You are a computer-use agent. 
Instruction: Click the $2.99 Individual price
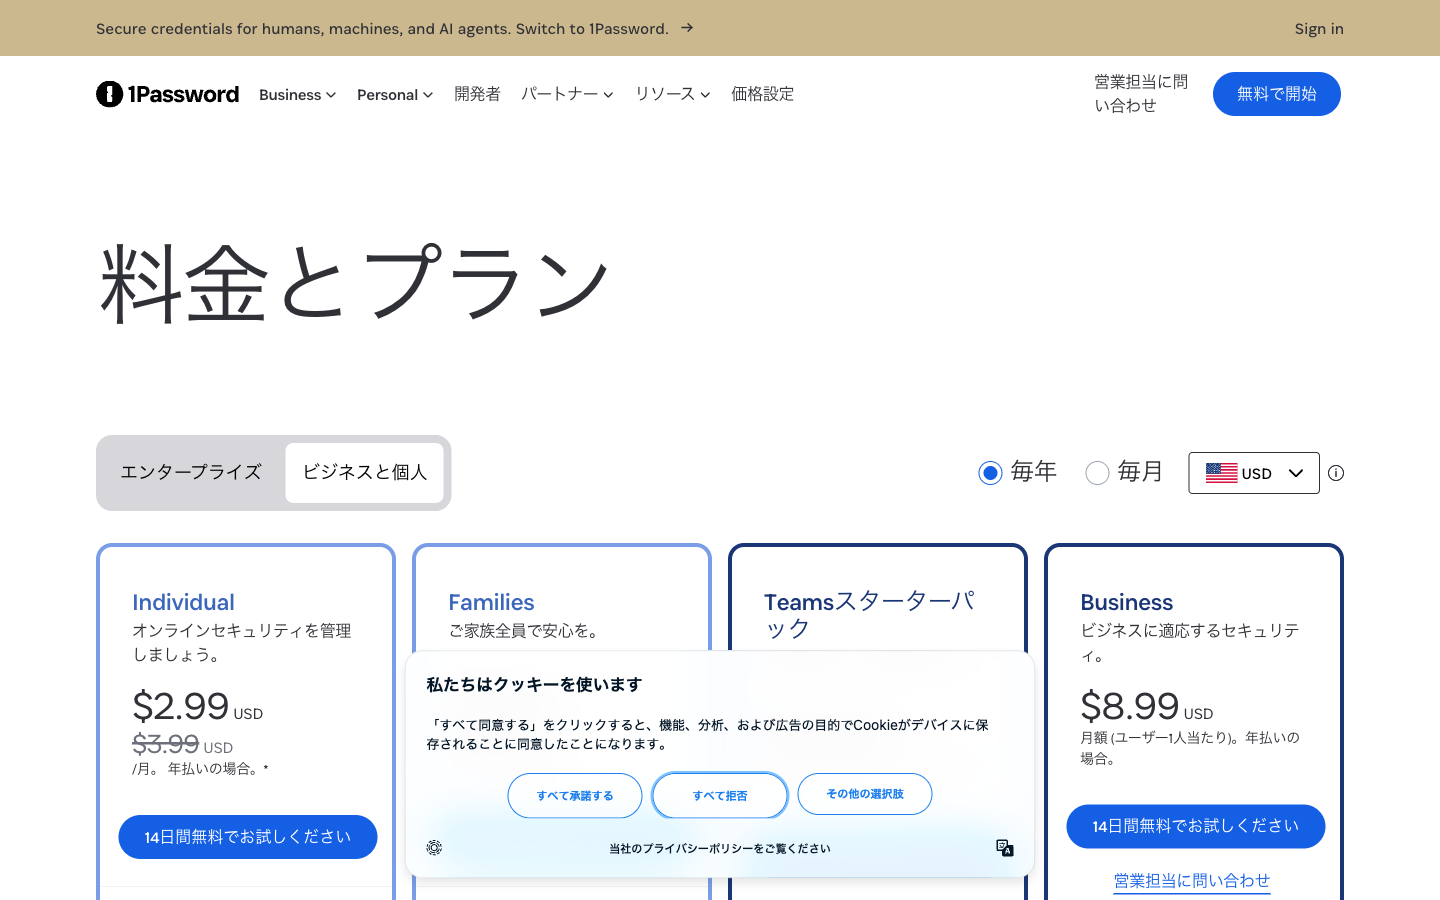(181, 706)
